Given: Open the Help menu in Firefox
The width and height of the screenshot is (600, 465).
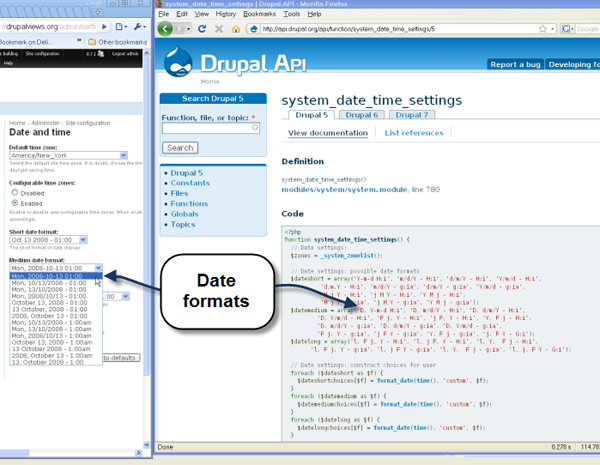Looking at the screenshot, I should click(x=314, y=14).
